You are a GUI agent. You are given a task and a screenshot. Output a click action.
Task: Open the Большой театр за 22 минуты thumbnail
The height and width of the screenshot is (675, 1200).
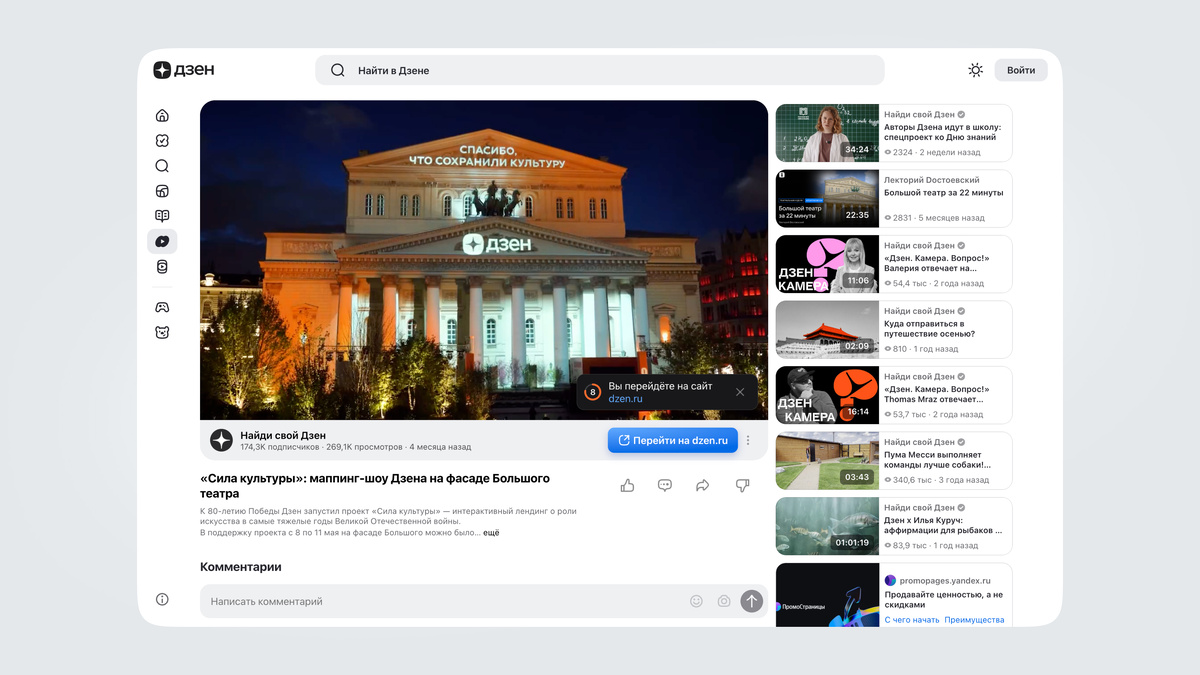point(827,198)
